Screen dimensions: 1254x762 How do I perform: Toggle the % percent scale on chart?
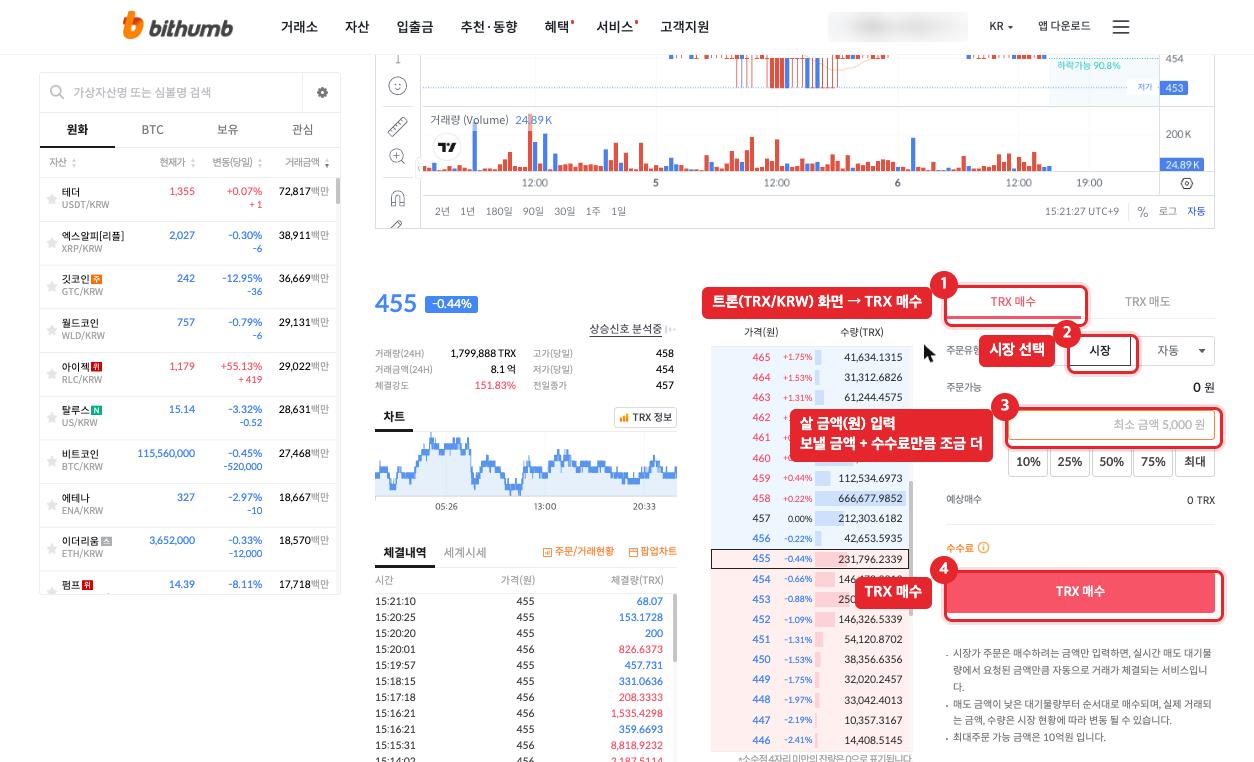[x=1143, y=212]
